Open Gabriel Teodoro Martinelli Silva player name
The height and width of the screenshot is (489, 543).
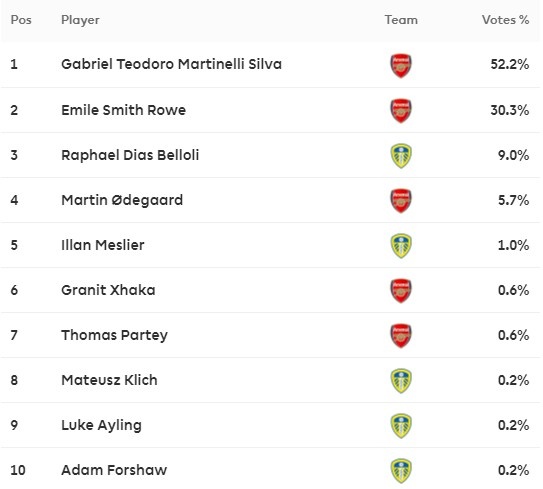[171, 64]
